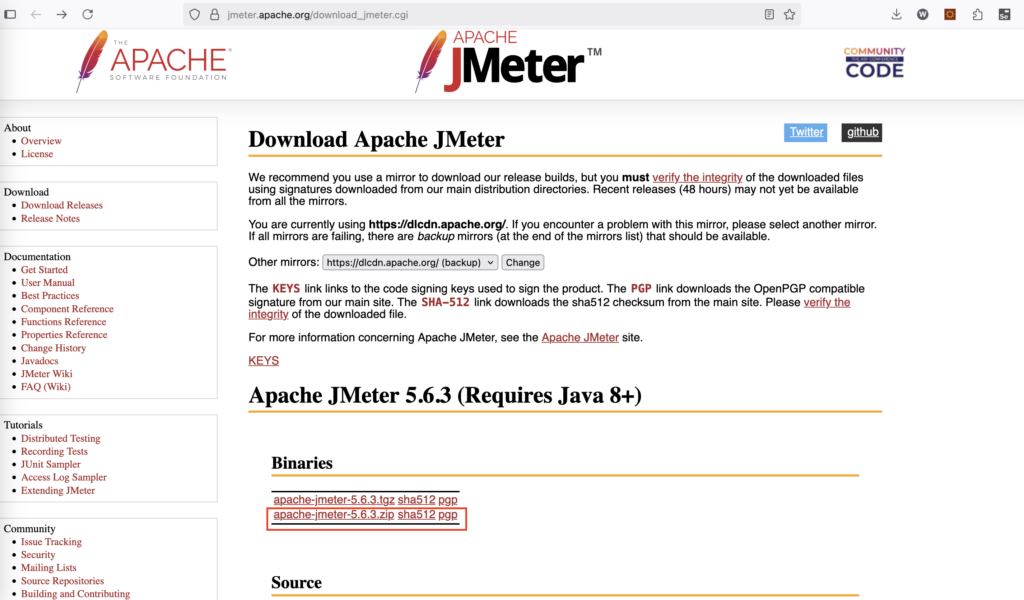Image resolution: width=1024 pixels, height=600 pixels.
Task: Open pgp link for the zip binary
Action: [x=447, y=515]
